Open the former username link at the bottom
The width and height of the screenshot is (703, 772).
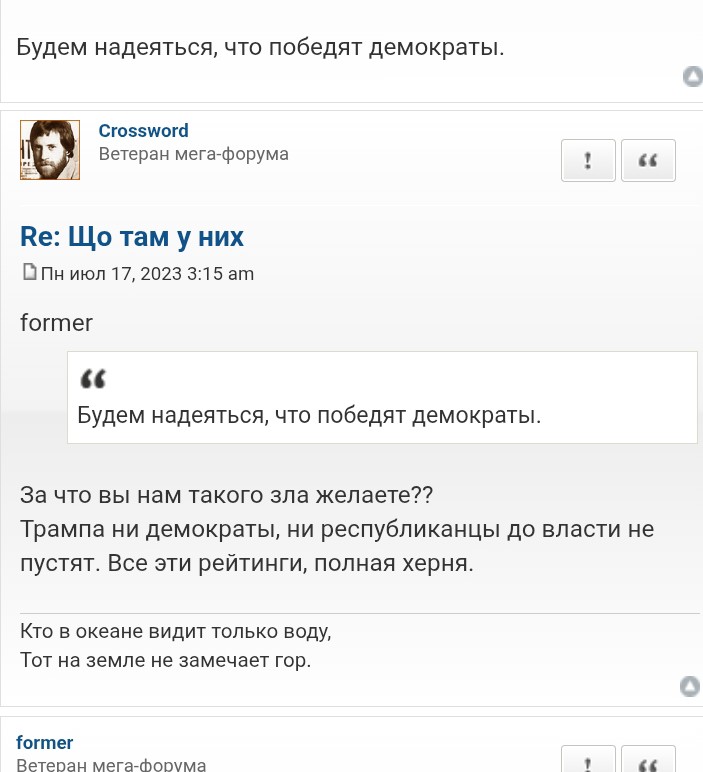45,743
